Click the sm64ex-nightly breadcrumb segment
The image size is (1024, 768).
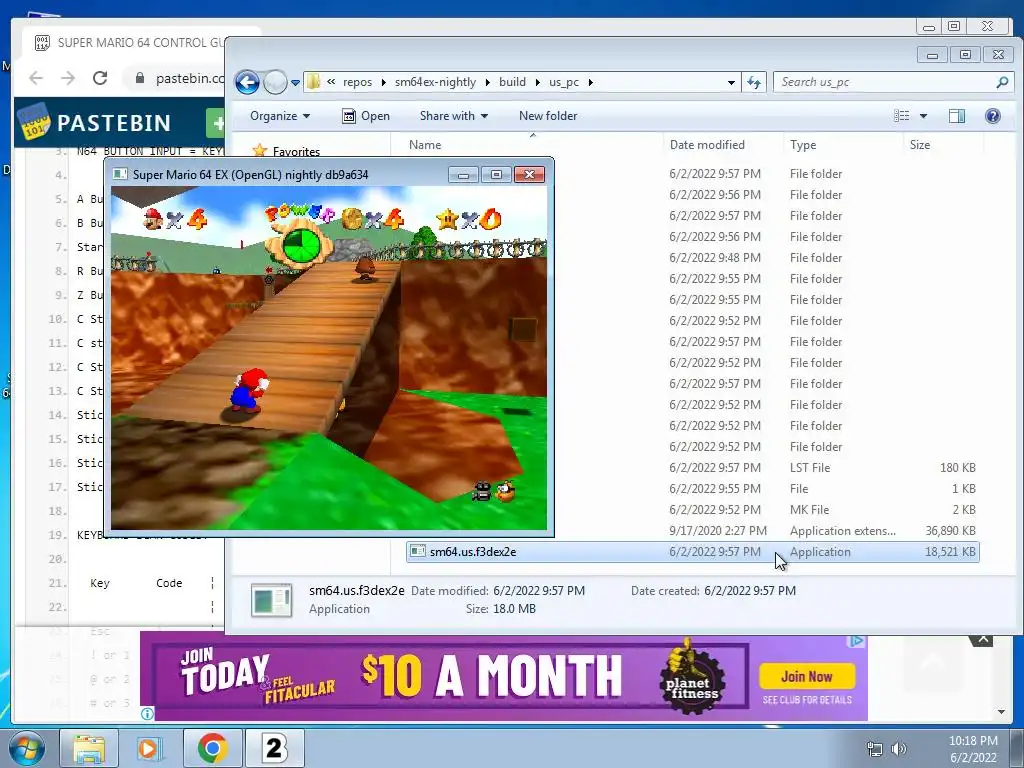pyautogui.click(x=435, y=82)
